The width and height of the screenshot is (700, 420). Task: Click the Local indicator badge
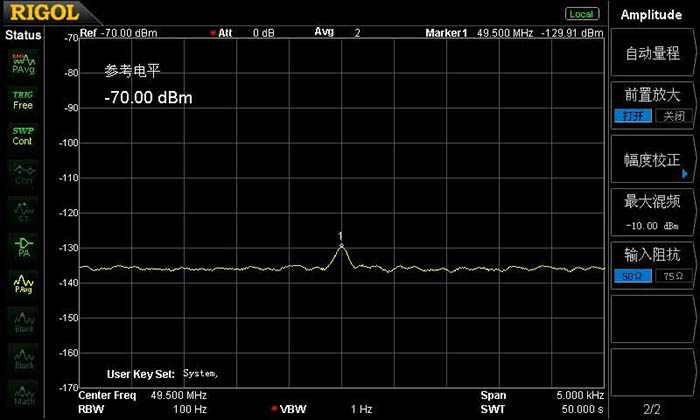(x=580, y=14)
